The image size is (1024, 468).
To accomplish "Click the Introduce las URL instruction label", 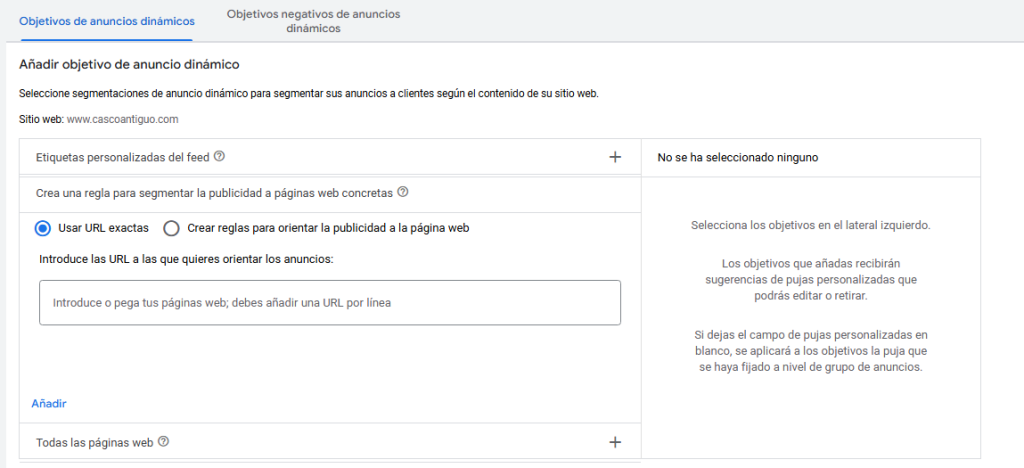I will point(186,259).
